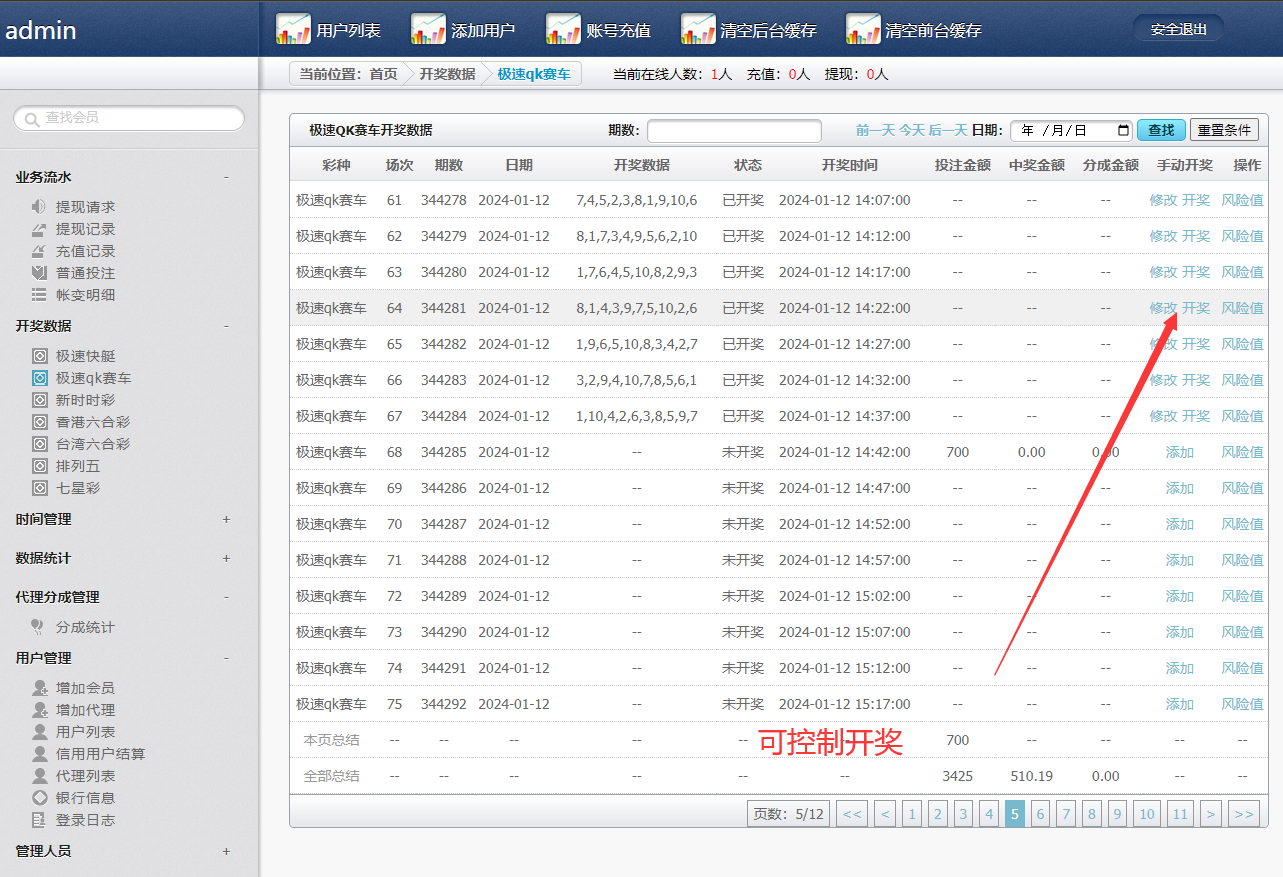Go to page 6 in pagination
Screen dimensions: 1283x877
click(x=1040, y=814)
